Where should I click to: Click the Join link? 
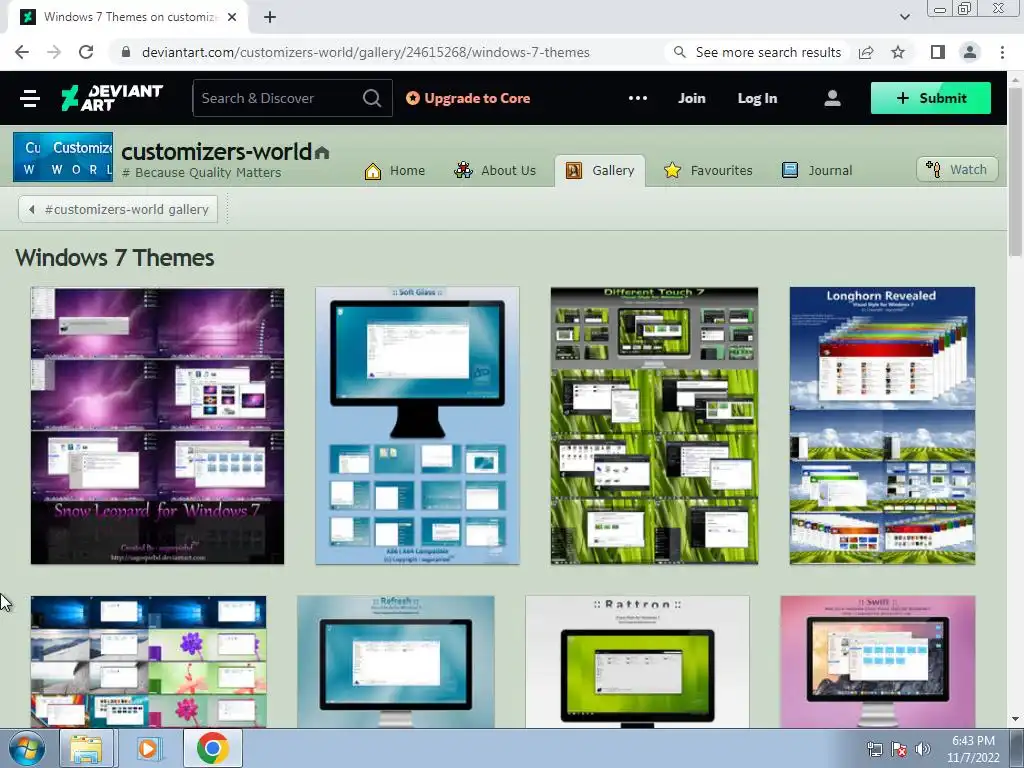tap(692, 98)
